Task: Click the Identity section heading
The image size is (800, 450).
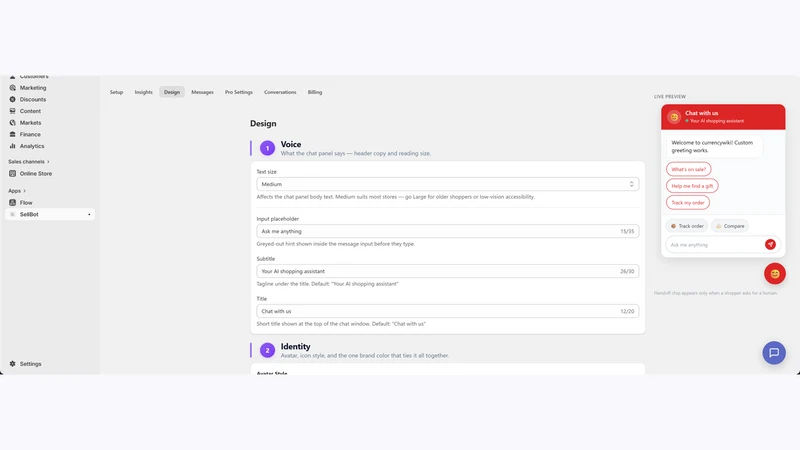Action: coord(295,346)
